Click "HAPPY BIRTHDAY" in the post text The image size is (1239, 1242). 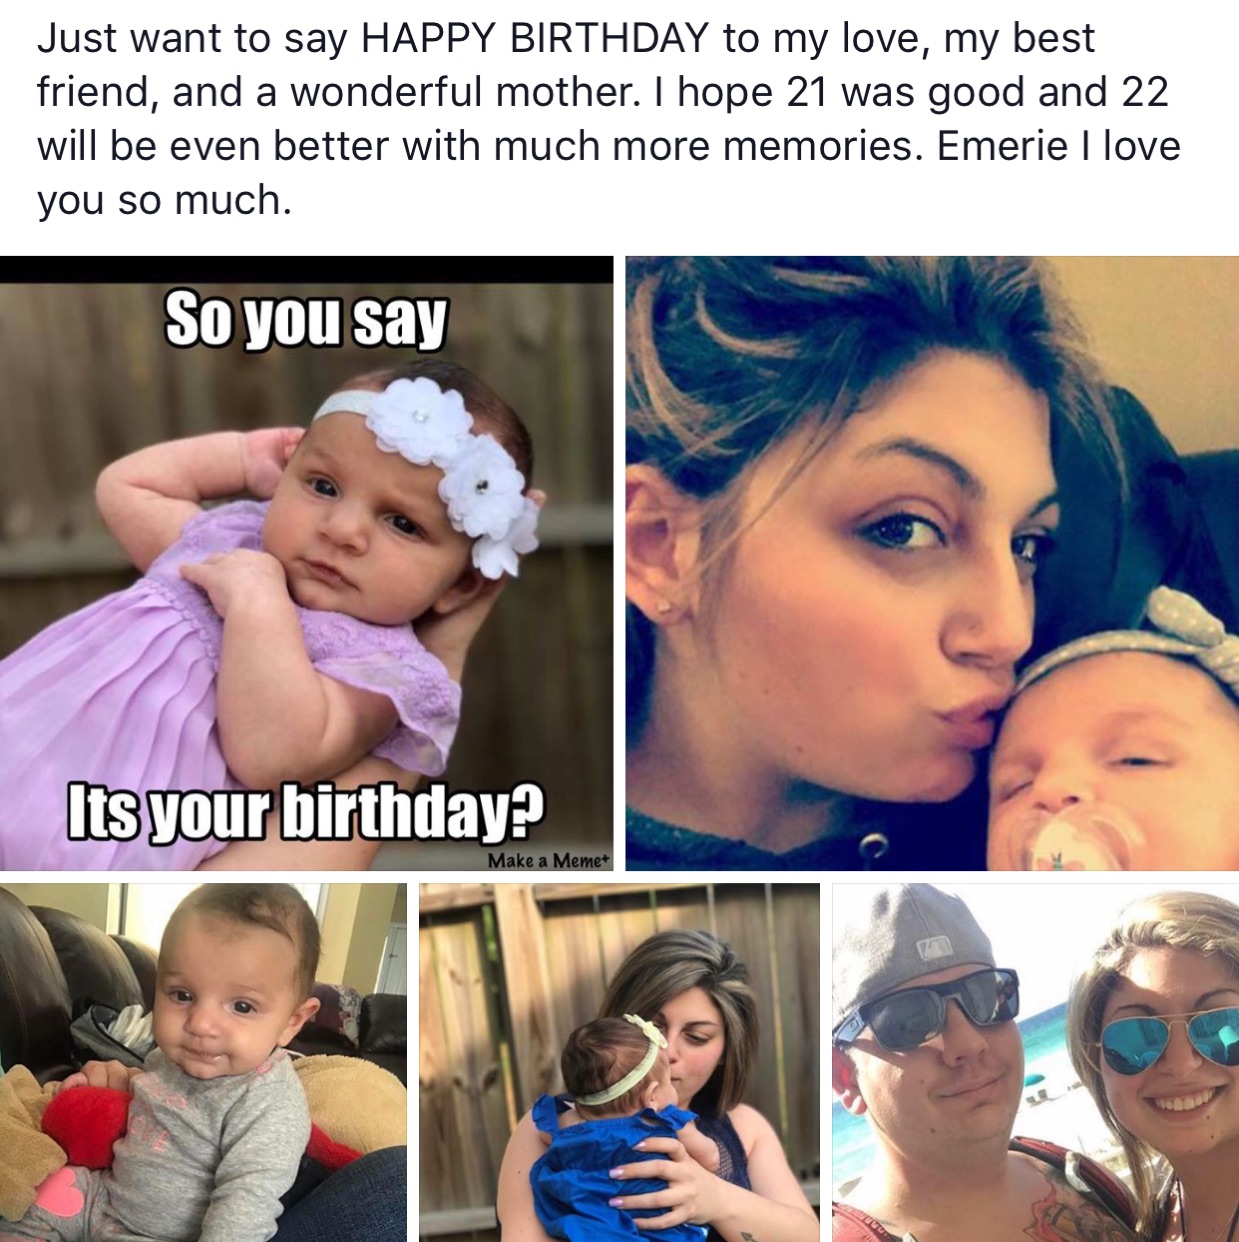pos(534,38)
